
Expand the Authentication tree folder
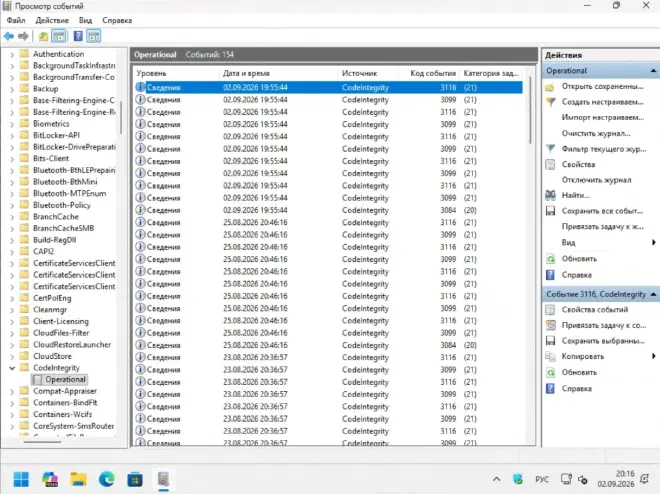pos(12,54)
